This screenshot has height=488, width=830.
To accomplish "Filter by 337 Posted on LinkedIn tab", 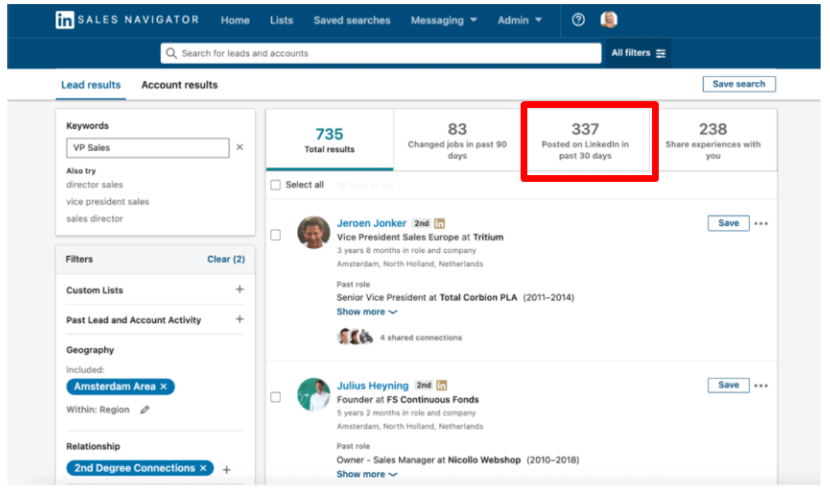I will 585,141.
